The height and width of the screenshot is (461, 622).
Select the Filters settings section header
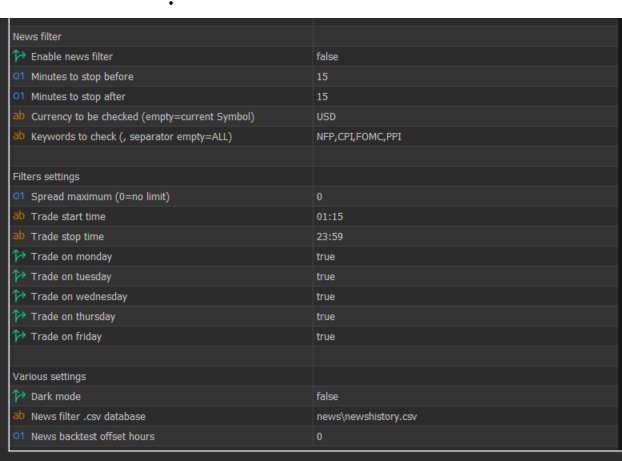[x=46, y=177]
